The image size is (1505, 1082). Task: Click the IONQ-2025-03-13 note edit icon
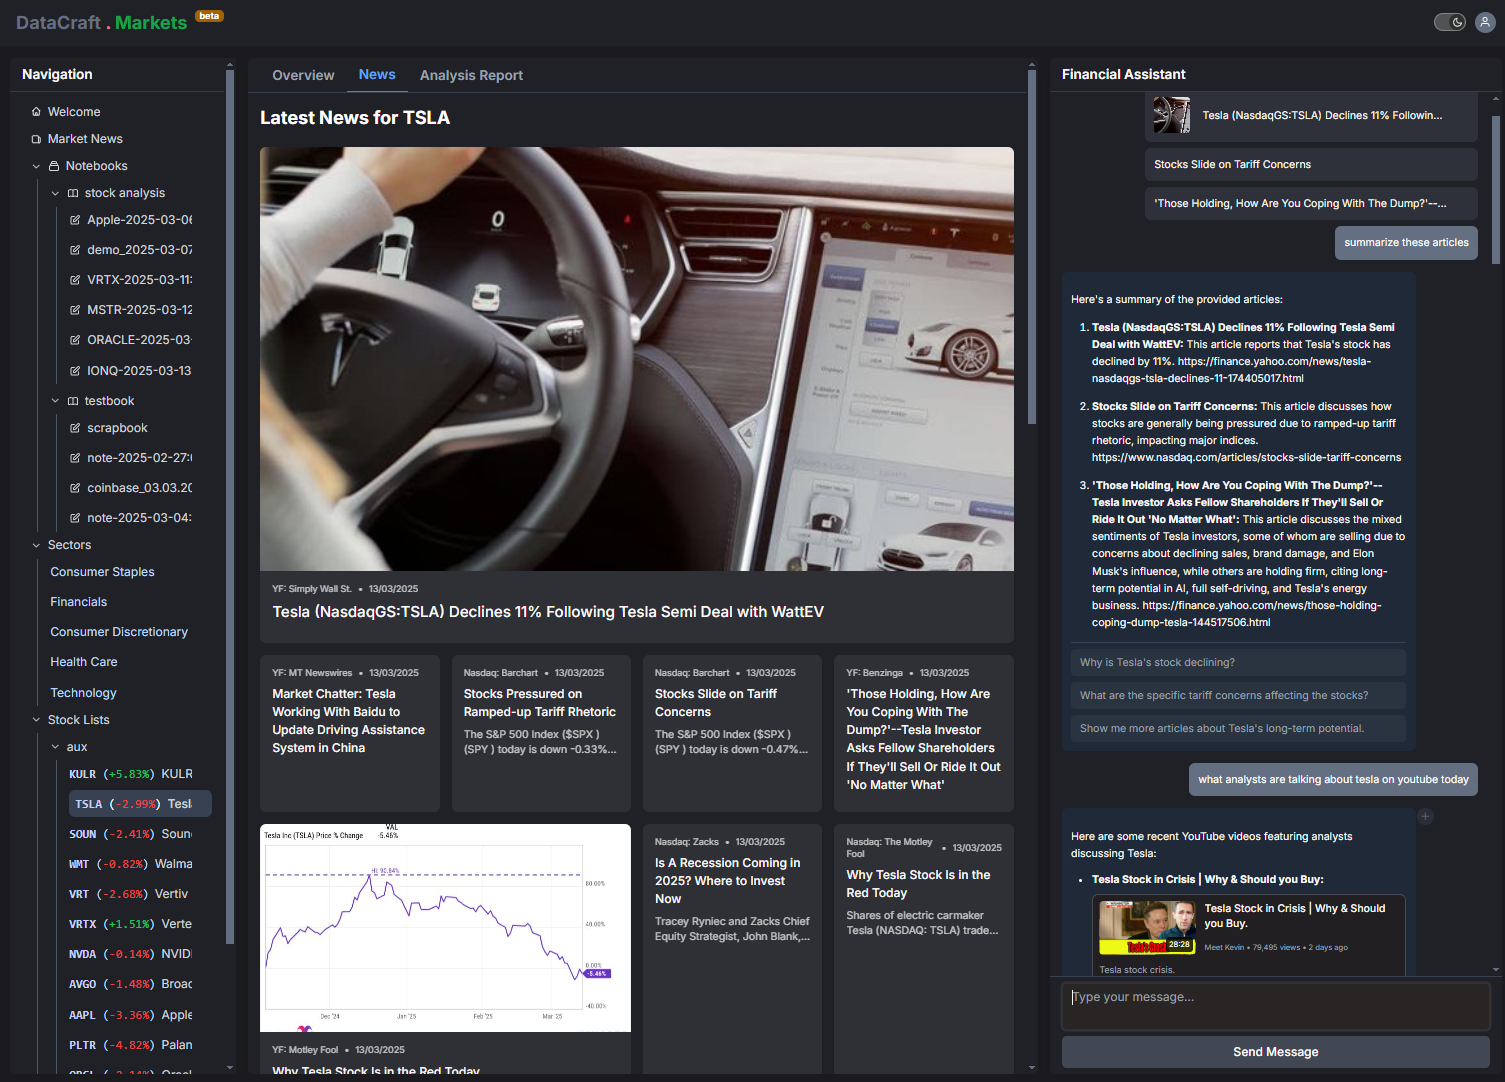pyautogui.click(x=75, y=371)
